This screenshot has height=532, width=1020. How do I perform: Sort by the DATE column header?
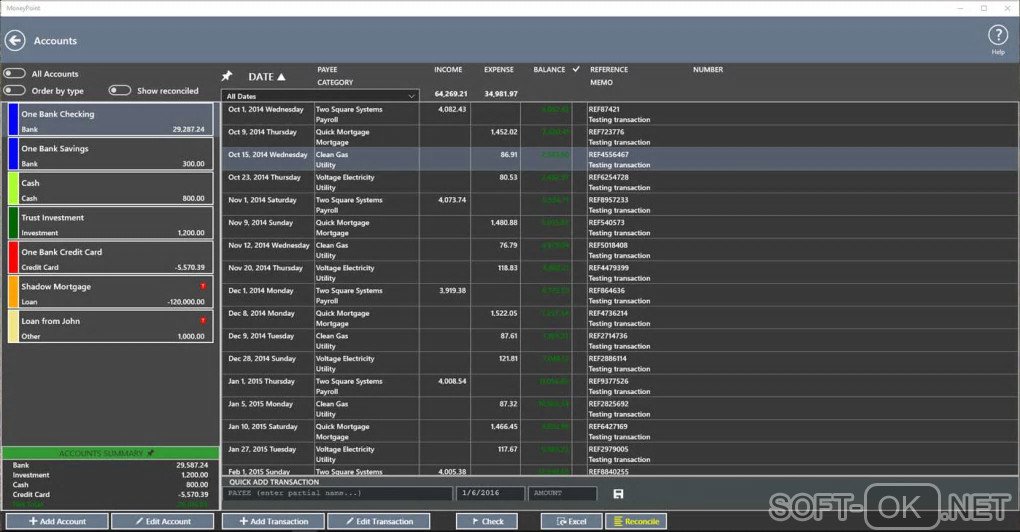(267, 77)
